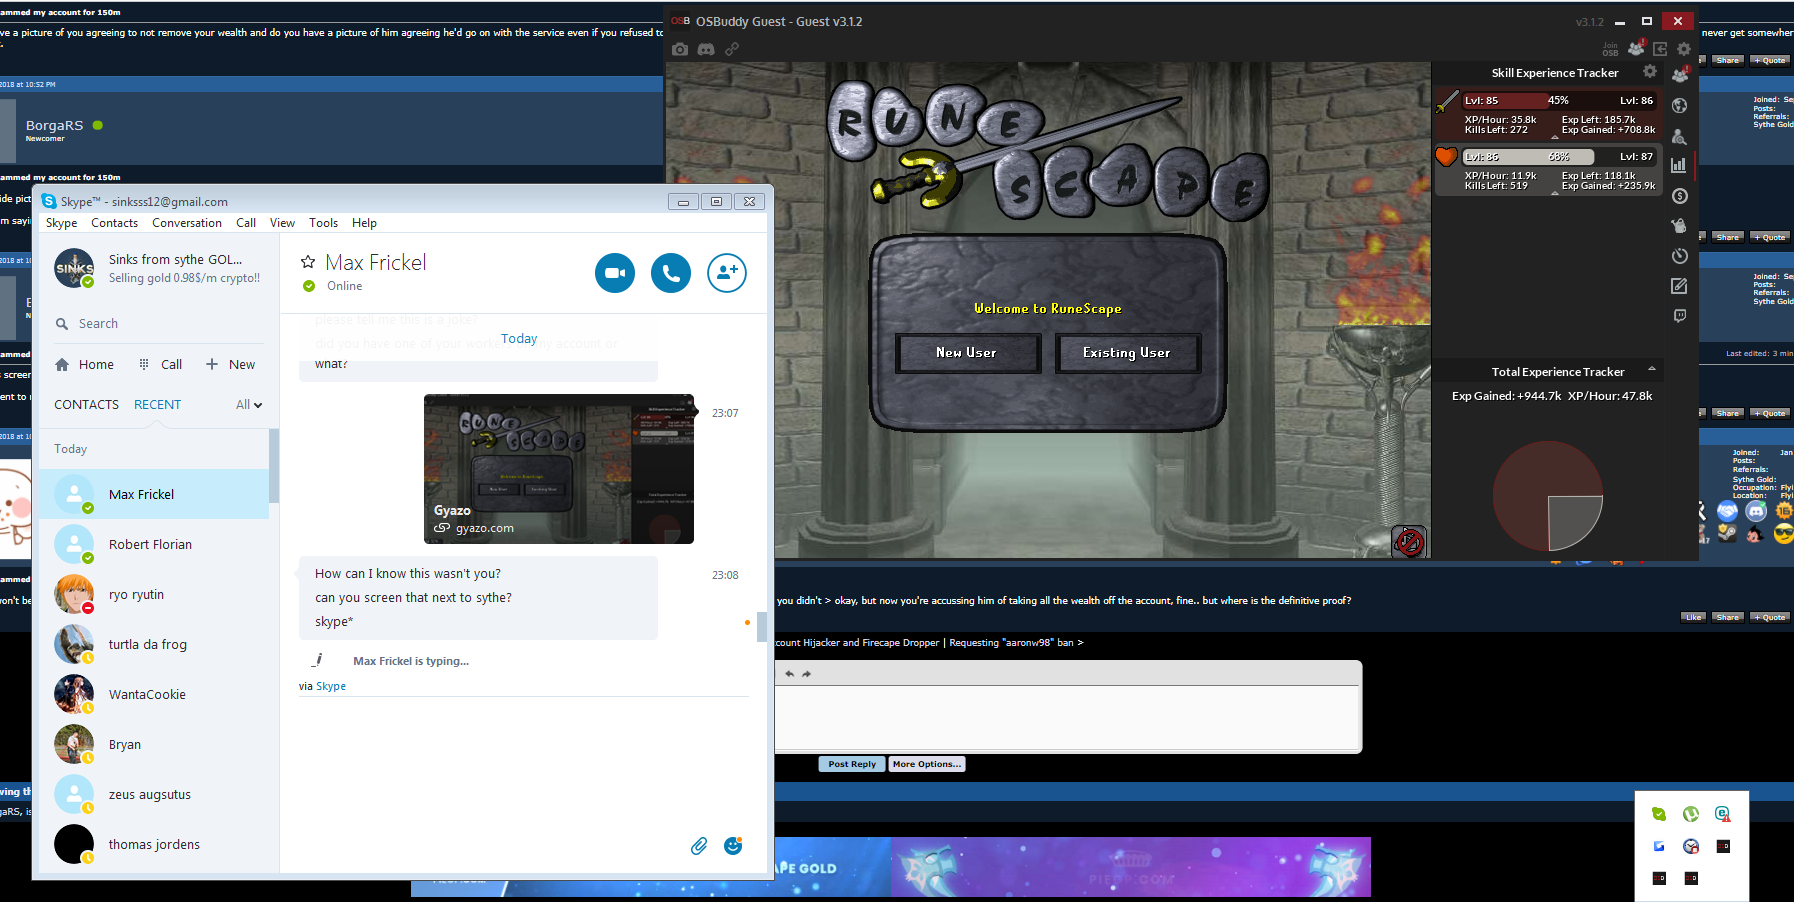Switch to the RECENT tab
Screen dimensions: 1794x902
pyautogui.click(x=157, y=405)
